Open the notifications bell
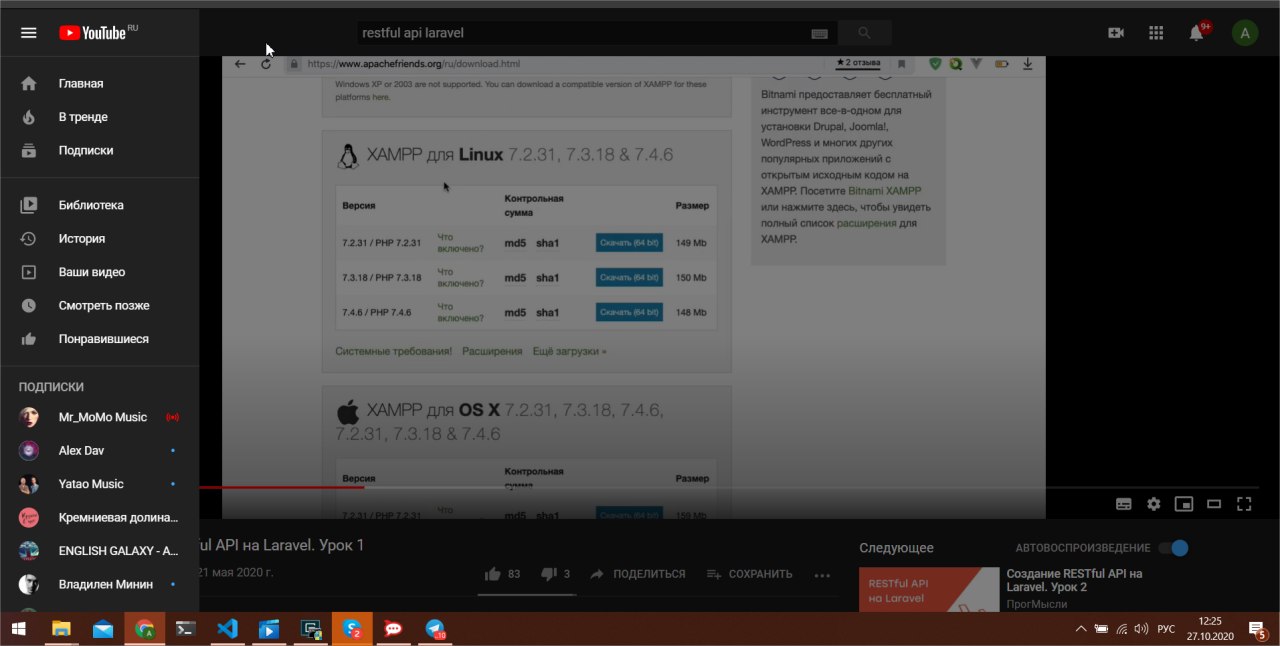Image resolution: width=1280 pixels, height=646 pixels. [x=1197, y=33]
